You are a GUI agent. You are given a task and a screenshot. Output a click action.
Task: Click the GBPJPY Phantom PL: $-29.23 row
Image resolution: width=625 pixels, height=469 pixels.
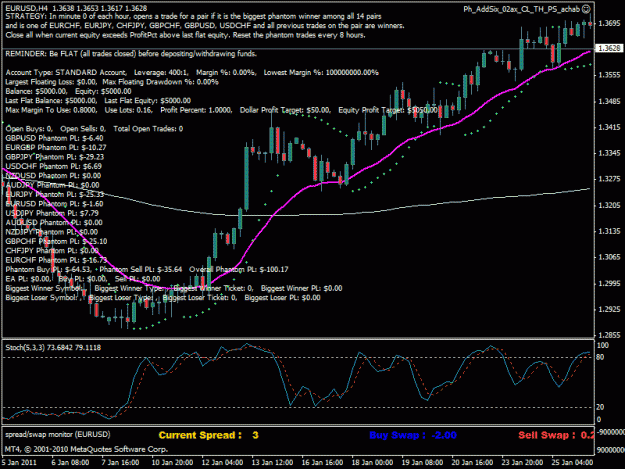pos(55,157)
